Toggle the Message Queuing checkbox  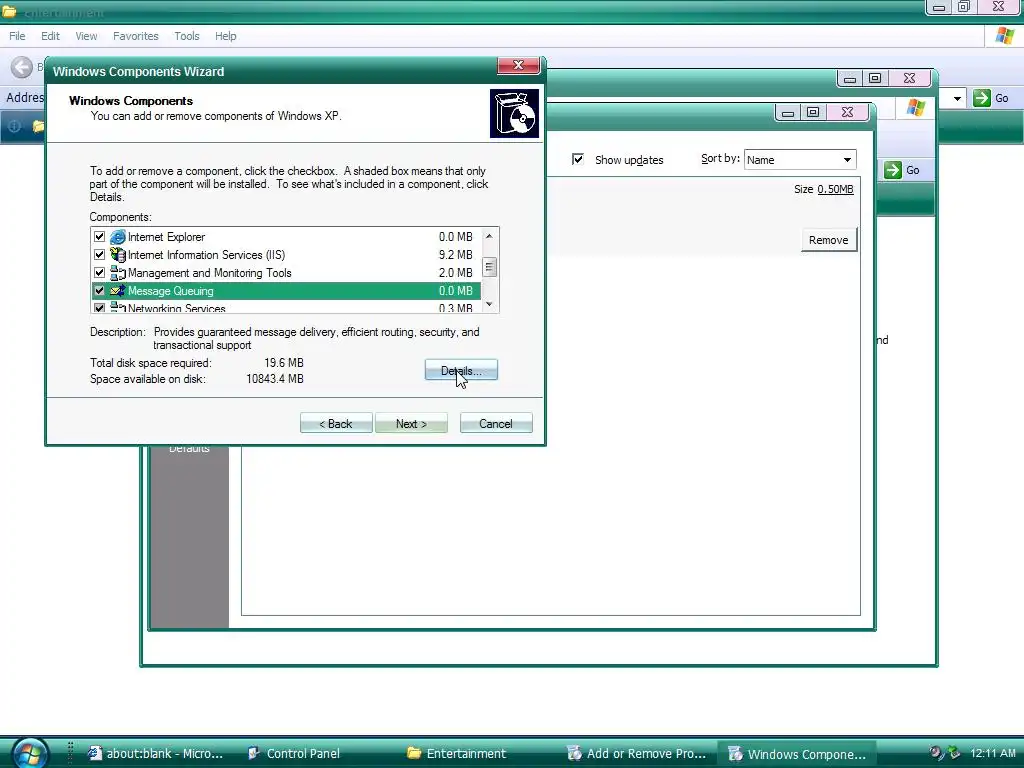[99, 291]
